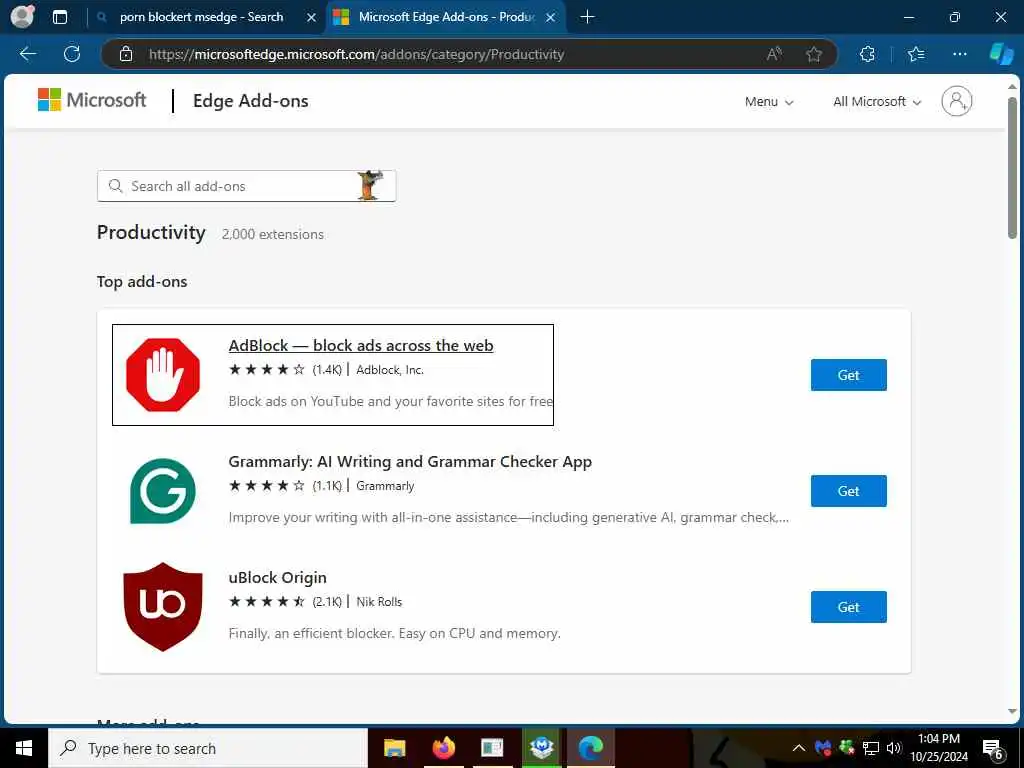Open Microsoft Edge taskbar icon
The image size is (1024, 768).
click(x=591, y=748)
